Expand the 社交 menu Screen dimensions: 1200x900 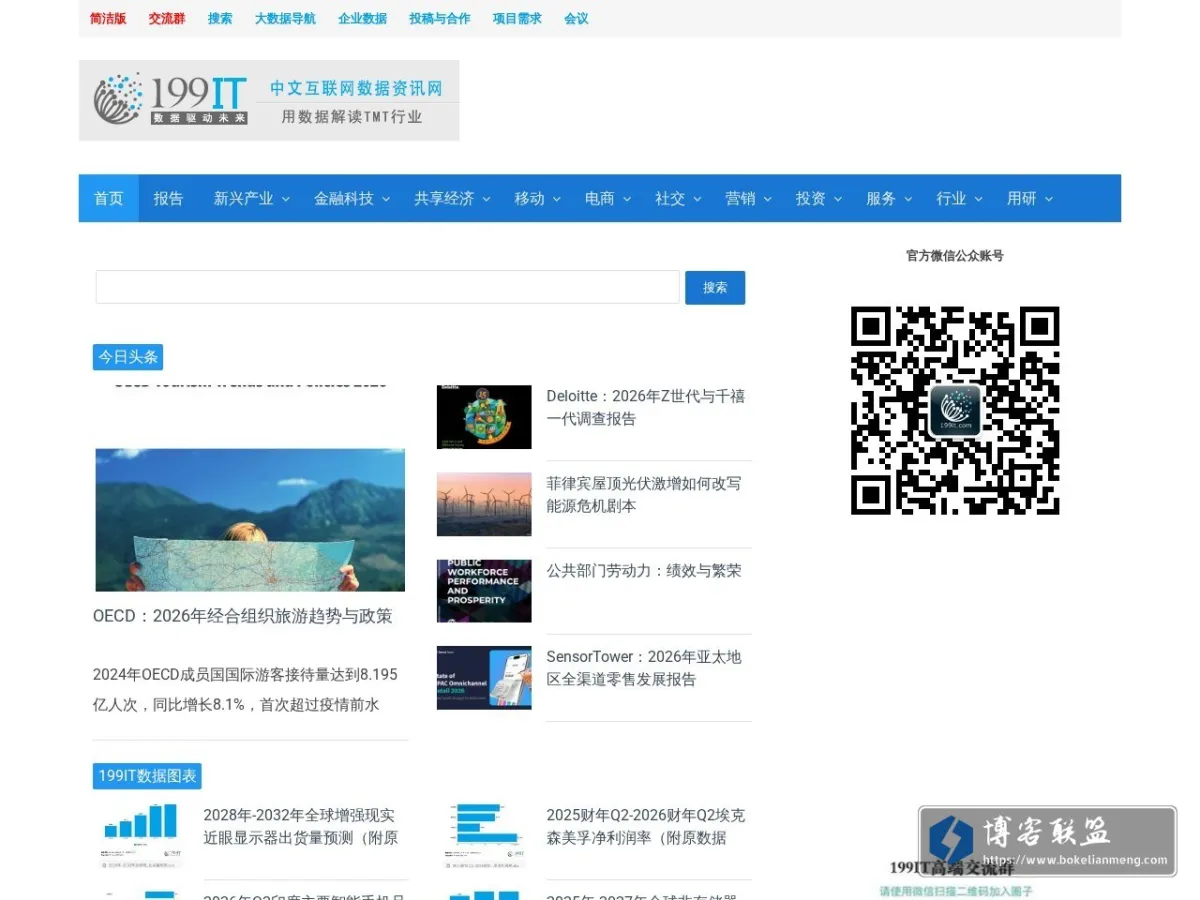click(678, 198)
